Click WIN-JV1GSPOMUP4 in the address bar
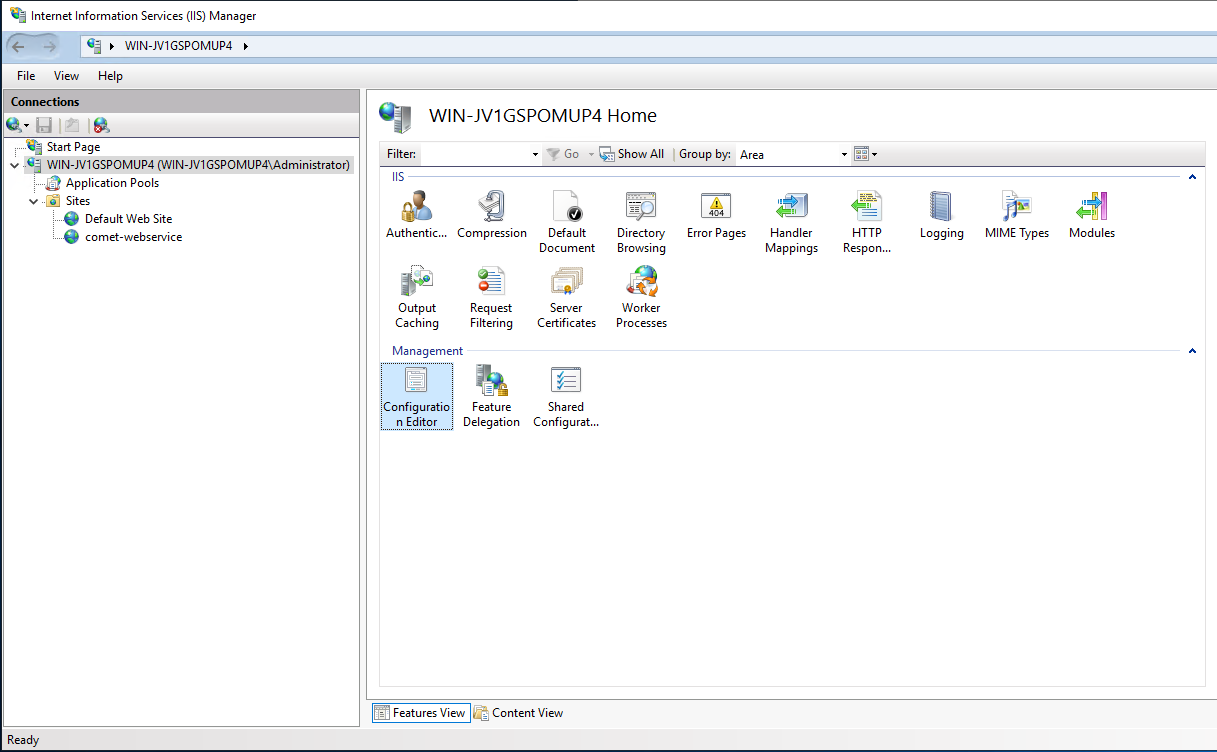1217x752 pixels. [x=178, y=46]
